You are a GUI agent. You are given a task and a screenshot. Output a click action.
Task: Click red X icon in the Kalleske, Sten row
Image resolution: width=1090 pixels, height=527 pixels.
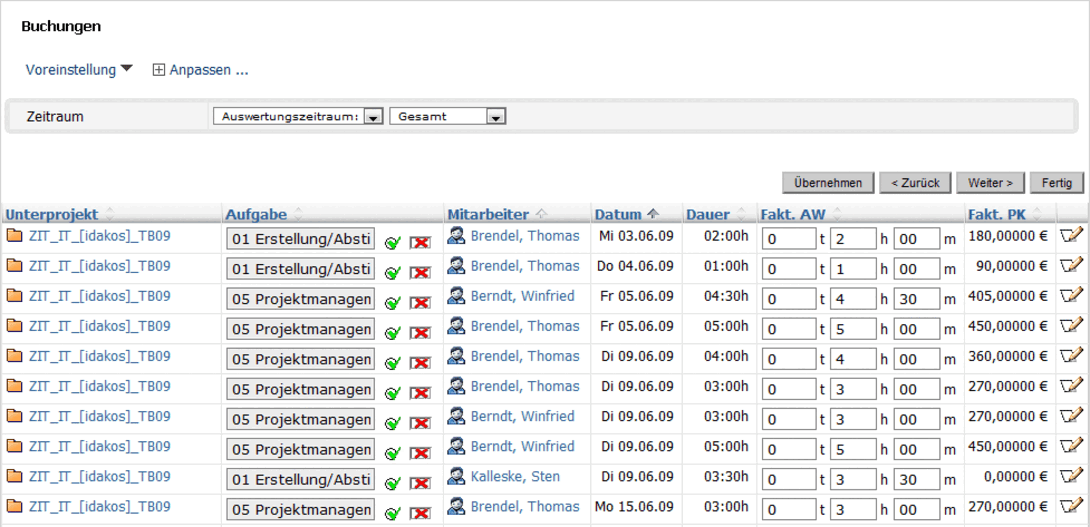coord(420,483)
